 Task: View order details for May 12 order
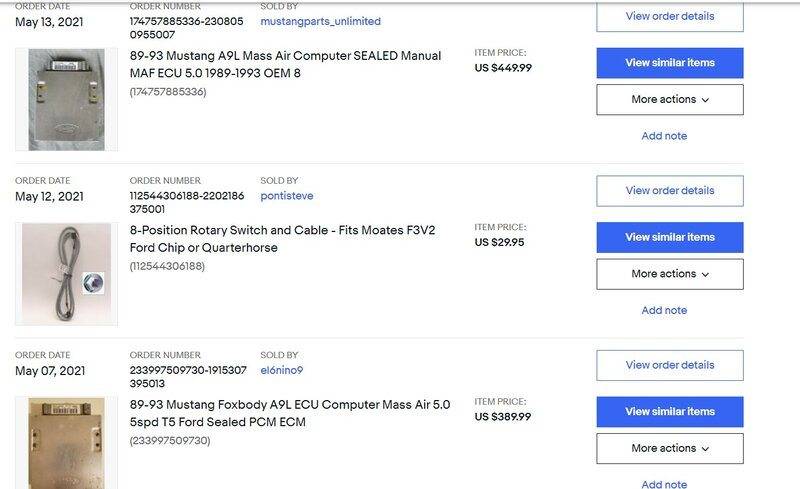(x=669, y=191)
